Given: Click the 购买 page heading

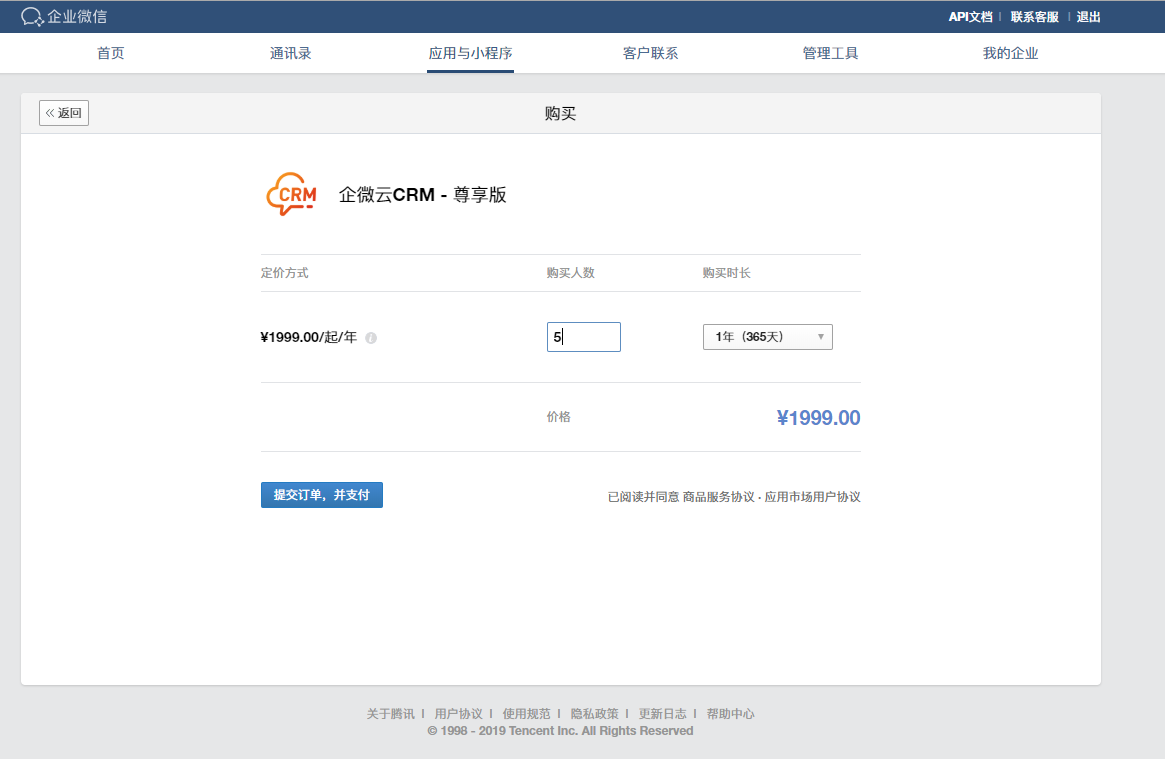Looking at the screenshot, I should (x=560, y=114).
